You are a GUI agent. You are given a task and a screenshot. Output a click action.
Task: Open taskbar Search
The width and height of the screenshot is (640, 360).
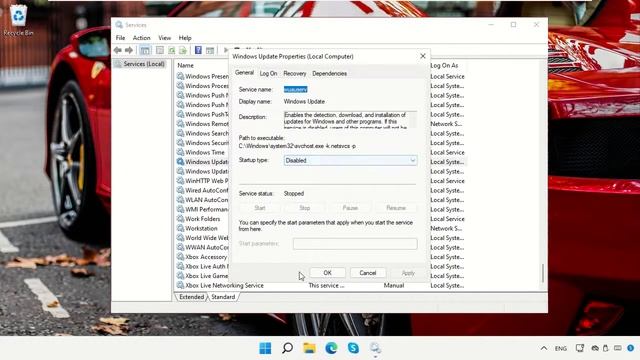287,348
